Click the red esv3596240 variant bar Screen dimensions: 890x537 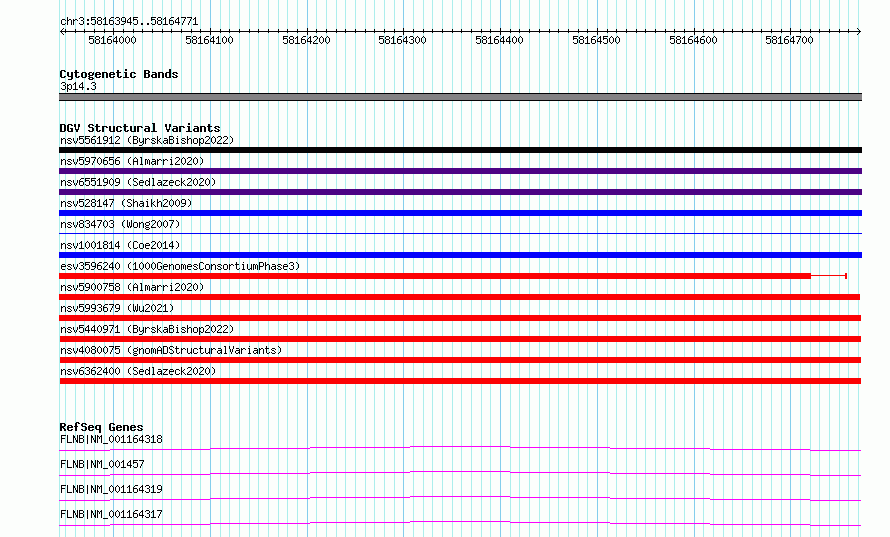point(435,276)
